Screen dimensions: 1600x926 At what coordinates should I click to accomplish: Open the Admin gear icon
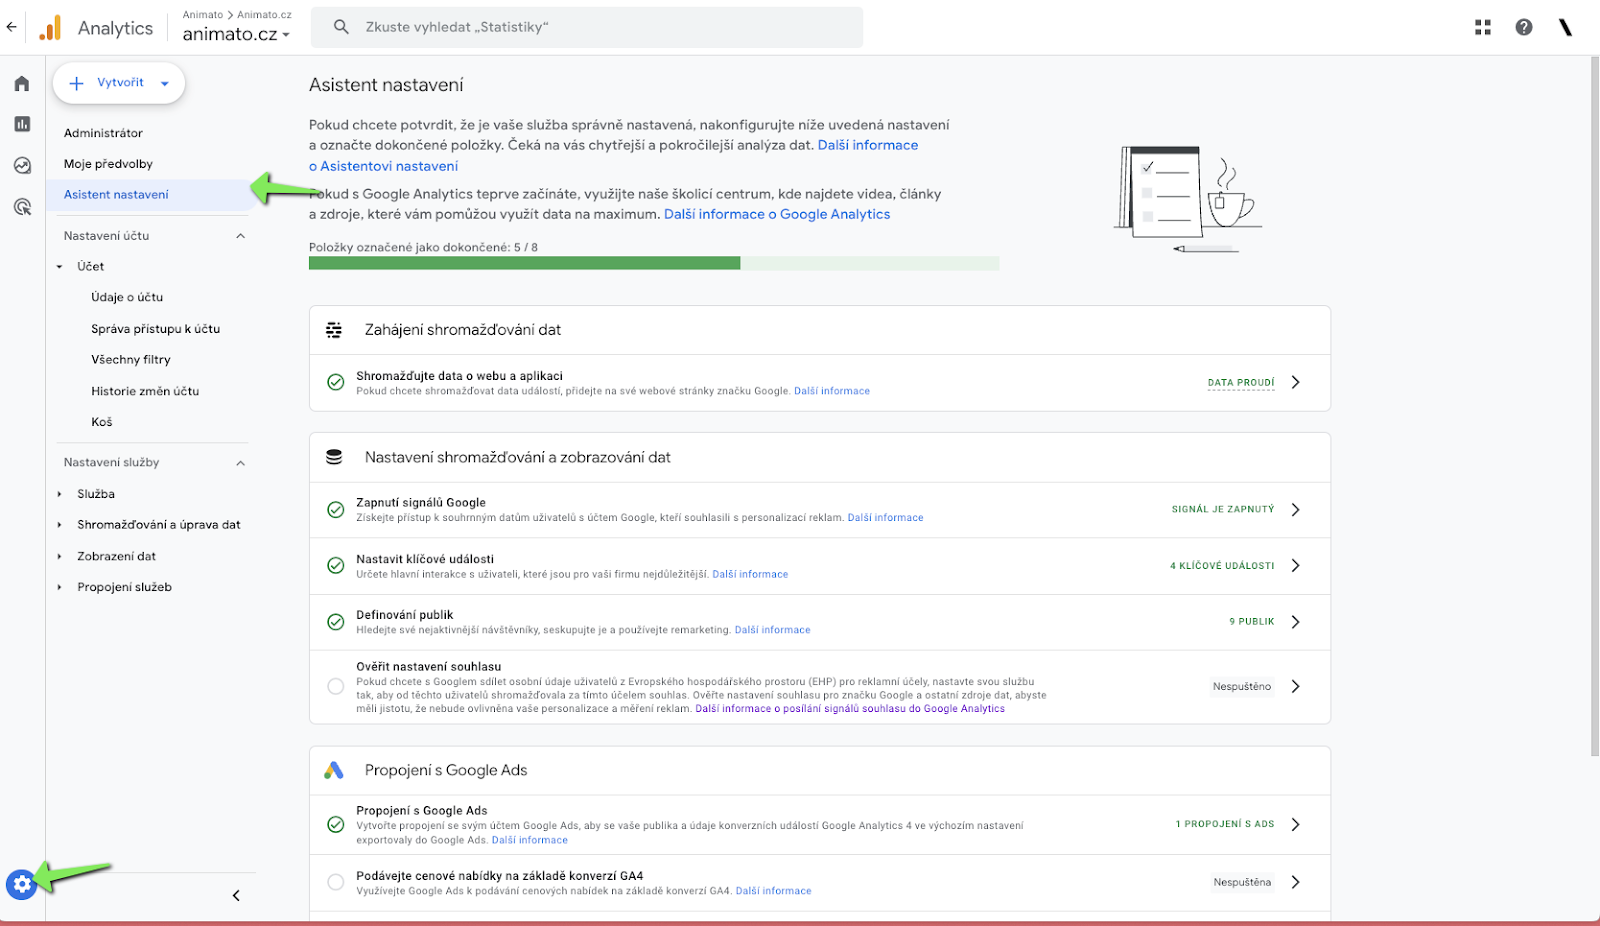coord(21,884)
